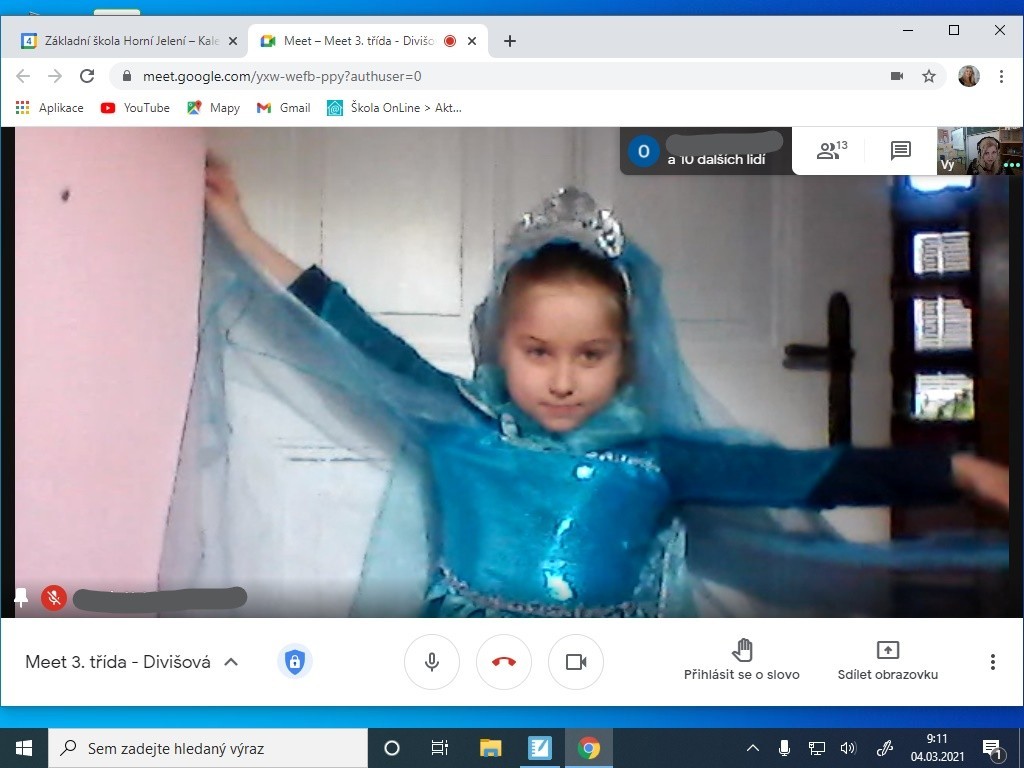Toggle the microphone in meeting controls

coord(432,662)
